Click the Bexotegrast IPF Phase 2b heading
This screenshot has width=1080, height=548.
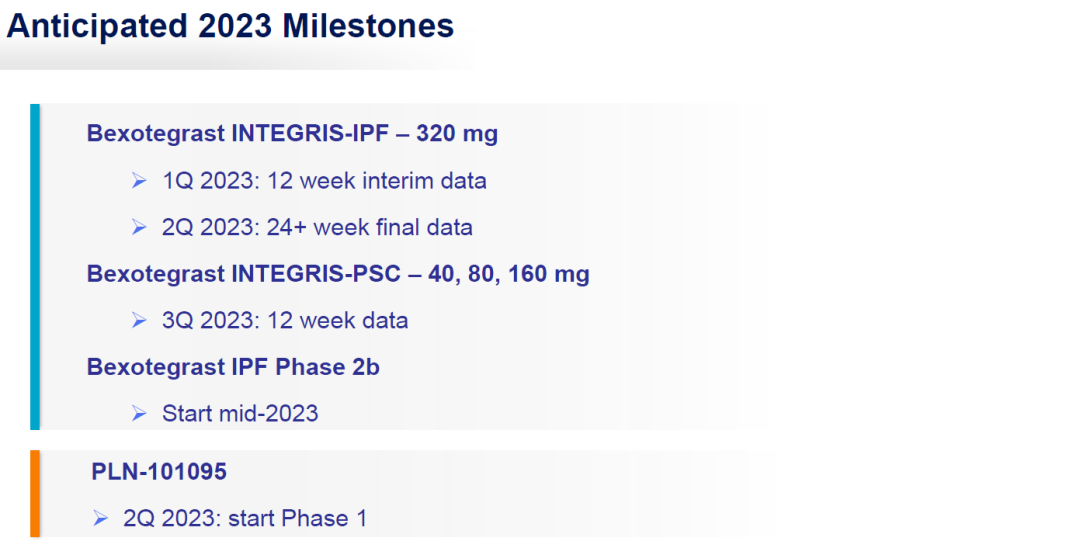coord(233,368)
